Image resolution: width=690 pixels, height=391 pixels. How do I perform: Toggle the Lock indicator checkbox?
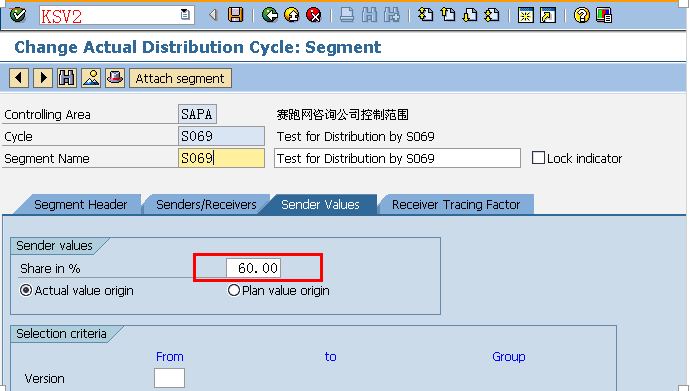[x=538, y=158]
